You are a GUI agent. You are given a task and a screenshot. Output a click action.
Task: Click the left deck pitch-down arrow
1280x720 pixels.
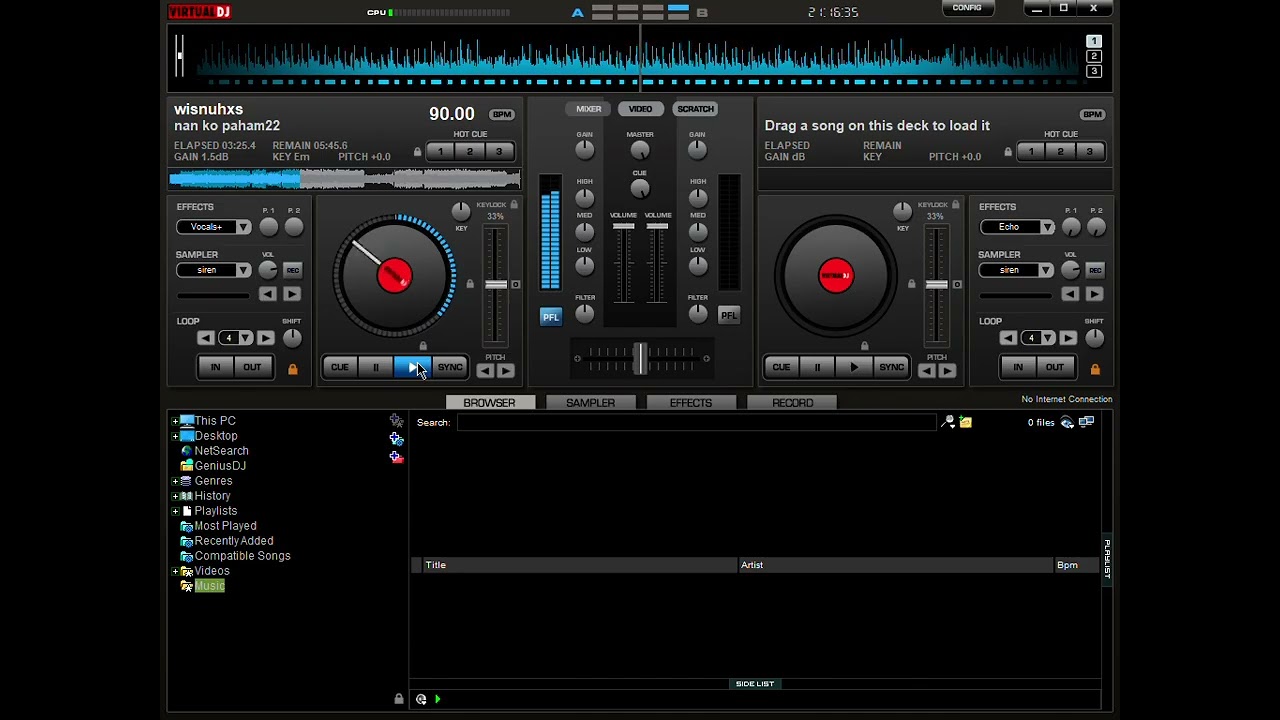point(485,371)
